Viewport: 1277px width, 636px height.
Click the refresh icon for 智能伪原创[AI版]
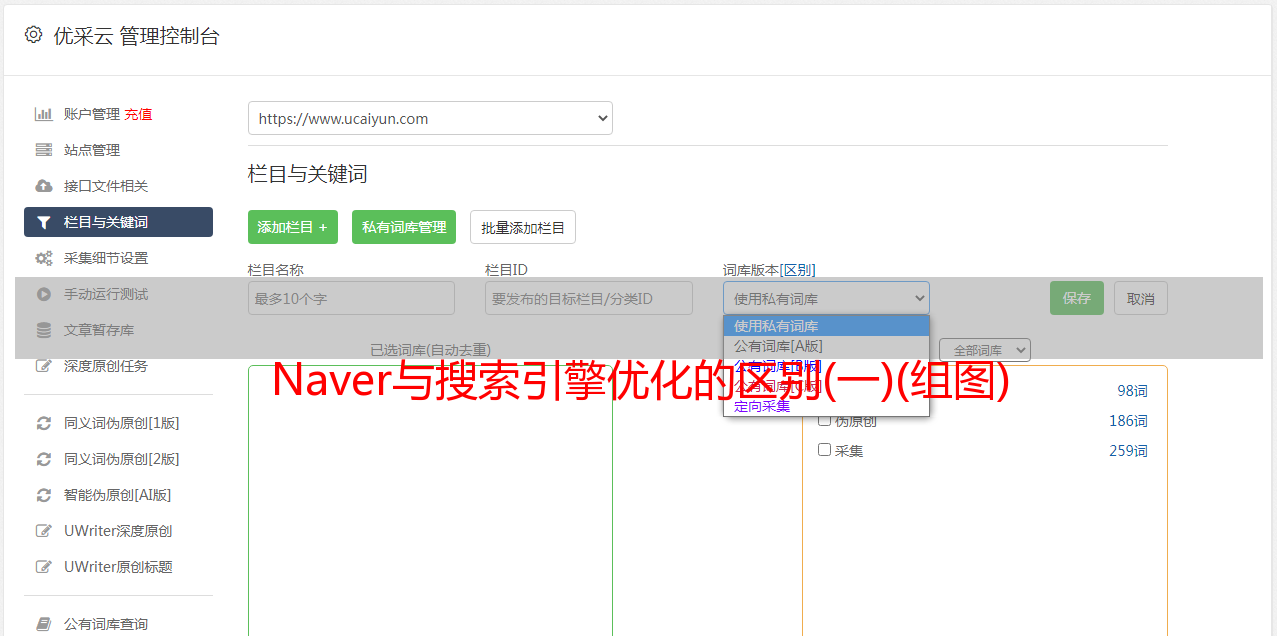[x=43, y=495]
